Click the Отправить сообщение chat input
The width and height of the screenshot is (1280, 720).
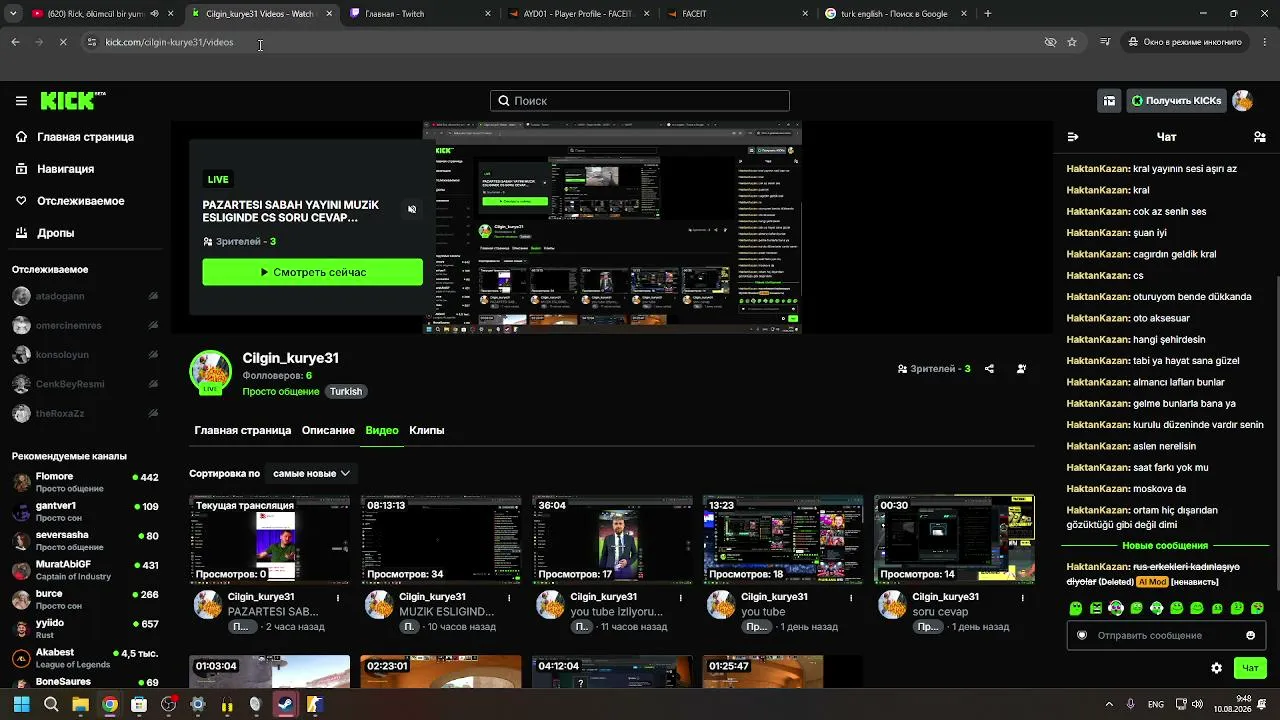tap(1167, 635)
